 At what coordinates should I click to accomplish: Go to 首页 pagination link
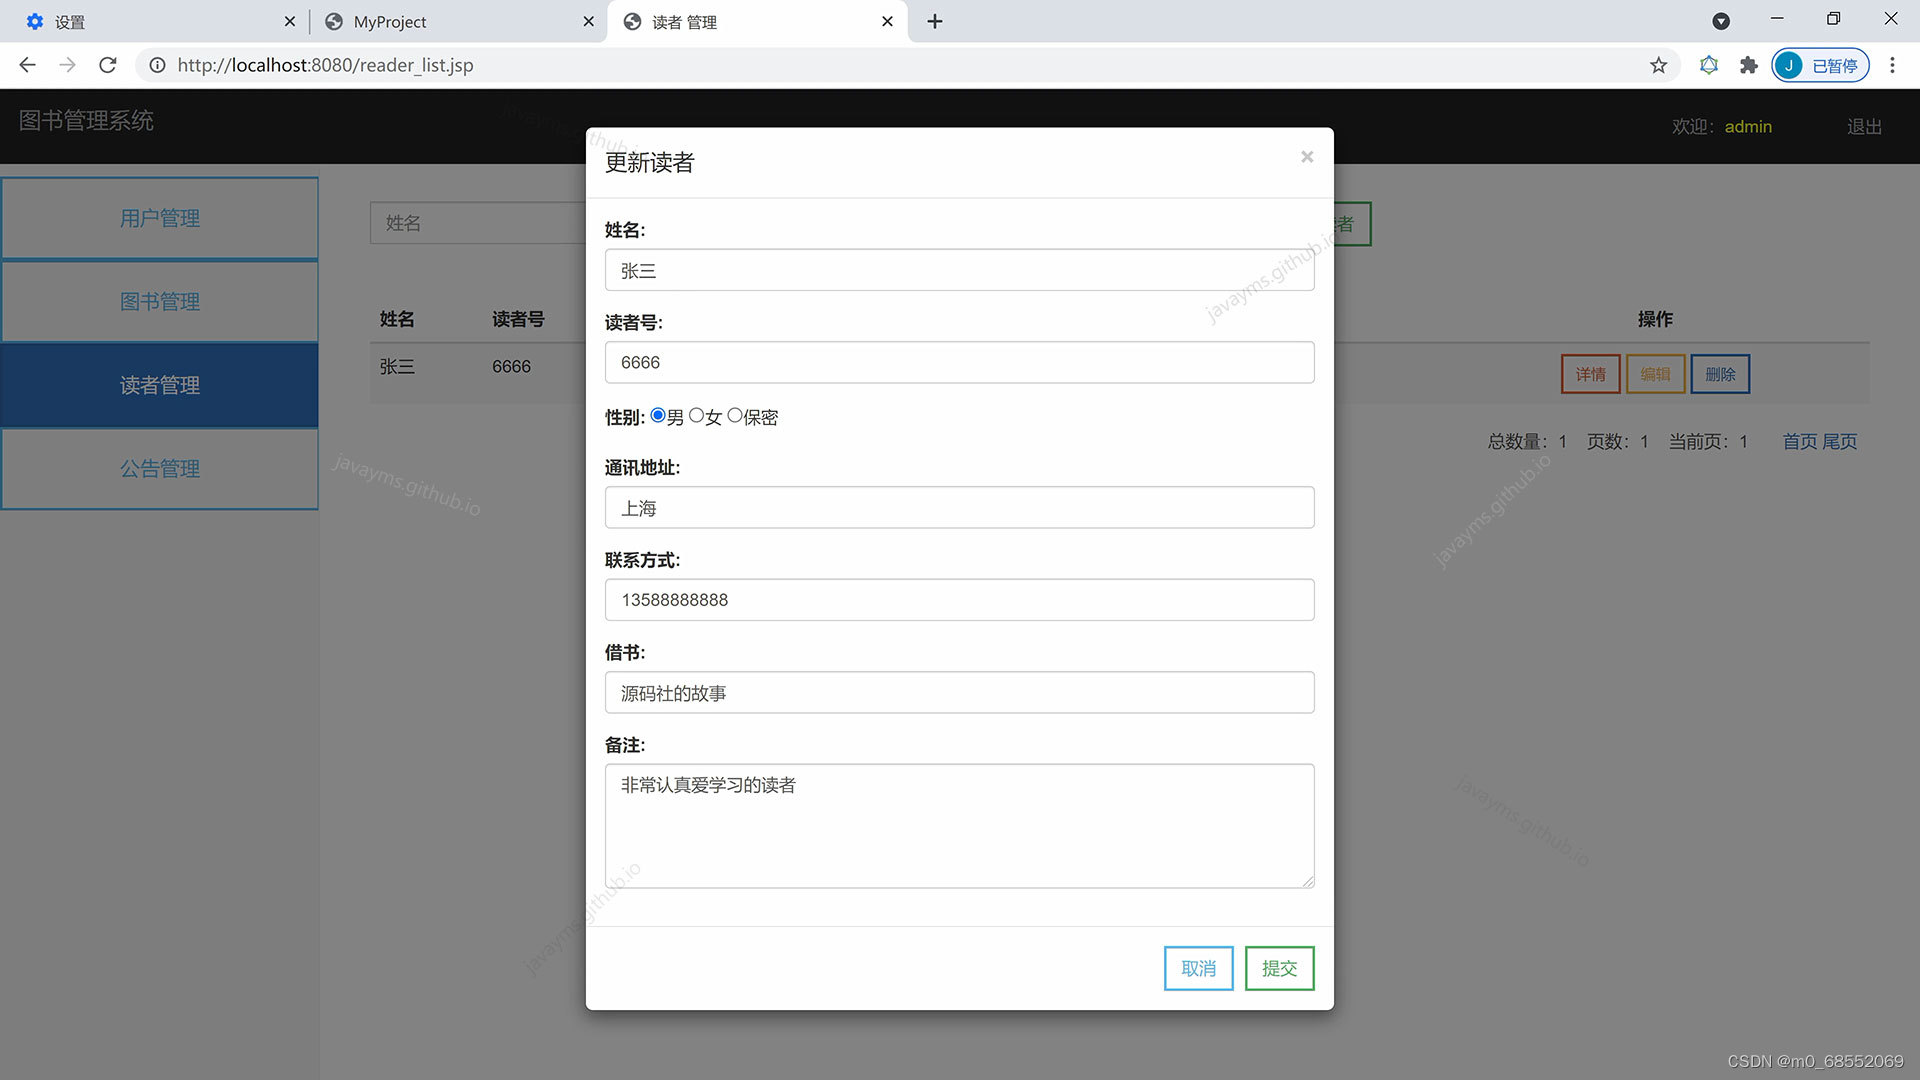tap(1800, 441)
